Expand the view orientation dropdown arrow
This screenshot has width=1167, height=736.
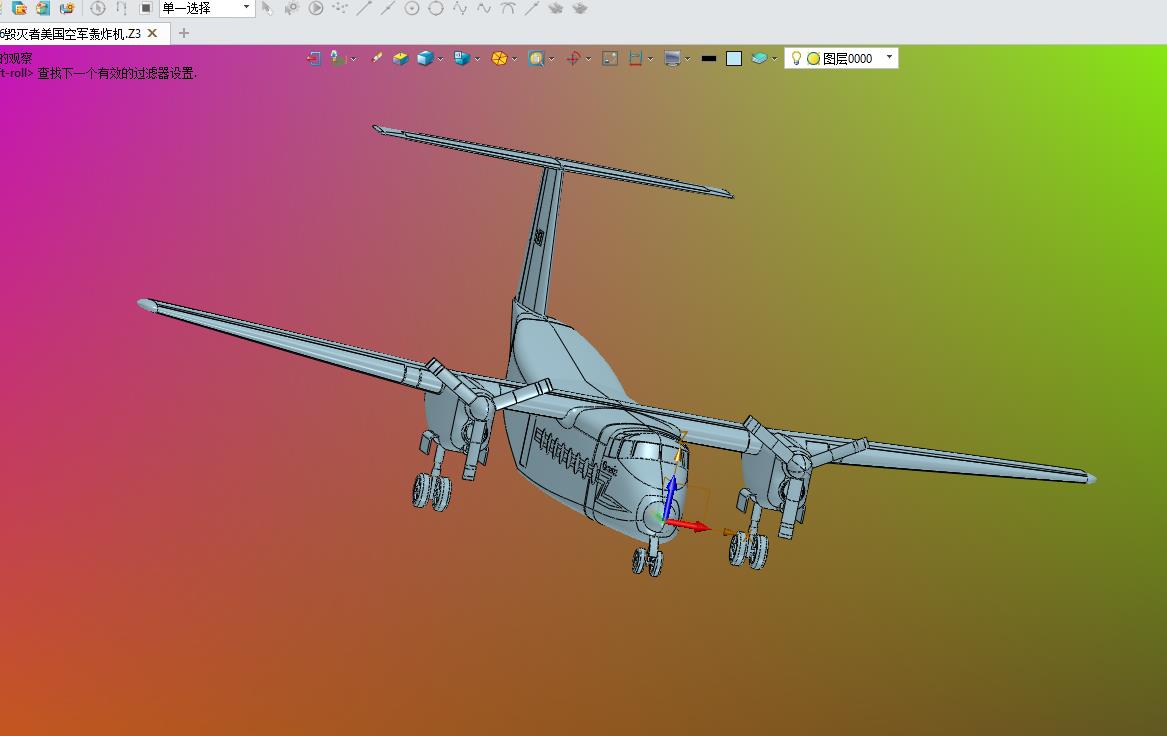pos(477,59)
